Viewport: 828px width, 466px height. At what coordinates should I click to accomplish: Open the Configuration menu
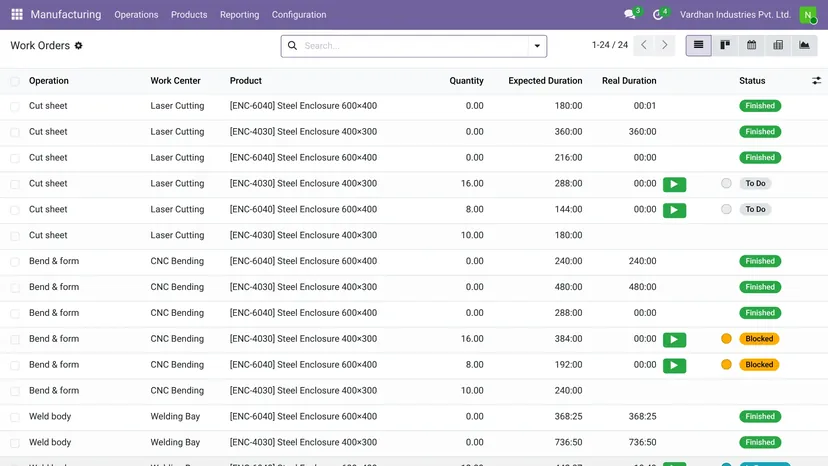pos(299,15)
